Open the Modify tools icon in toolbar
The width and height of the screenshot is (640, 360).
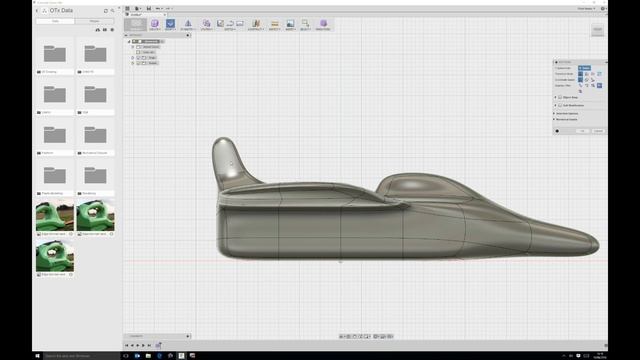170,23
